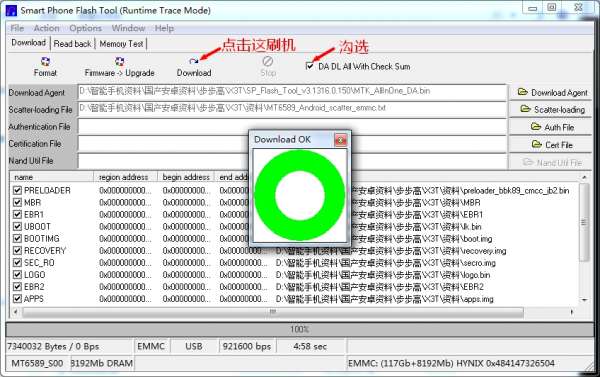
Task: Click the partition list scroll-down arrow
Action: coord(584,300)
